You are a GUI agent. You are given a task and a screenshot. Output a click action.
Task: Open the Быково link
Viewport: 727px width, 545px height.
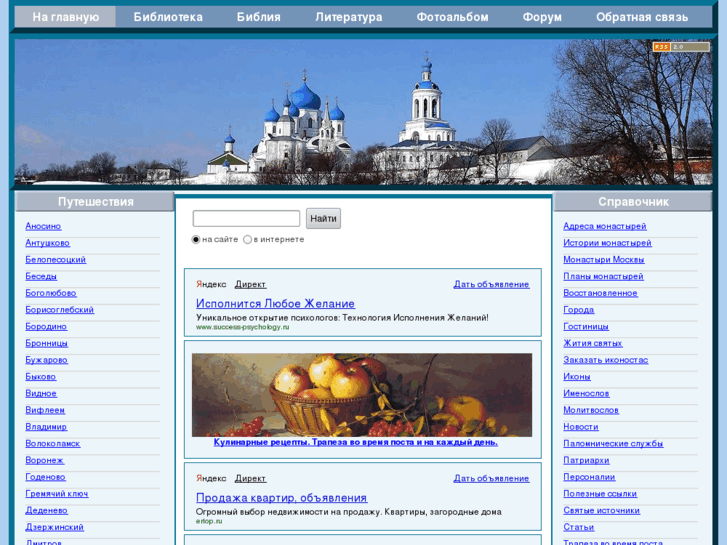(40, 376)
